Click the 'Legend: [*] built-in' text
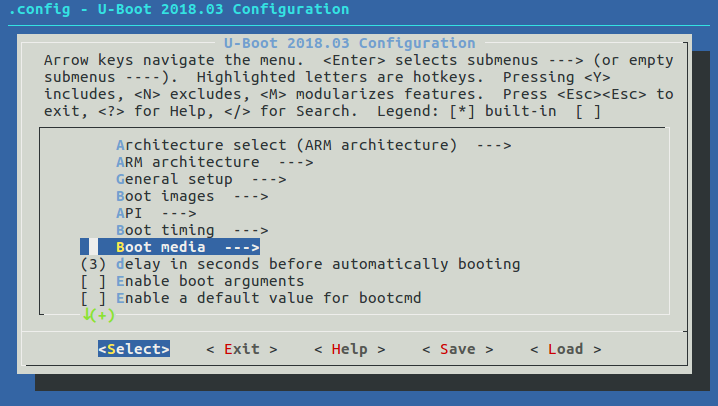 tap(467, 111)
